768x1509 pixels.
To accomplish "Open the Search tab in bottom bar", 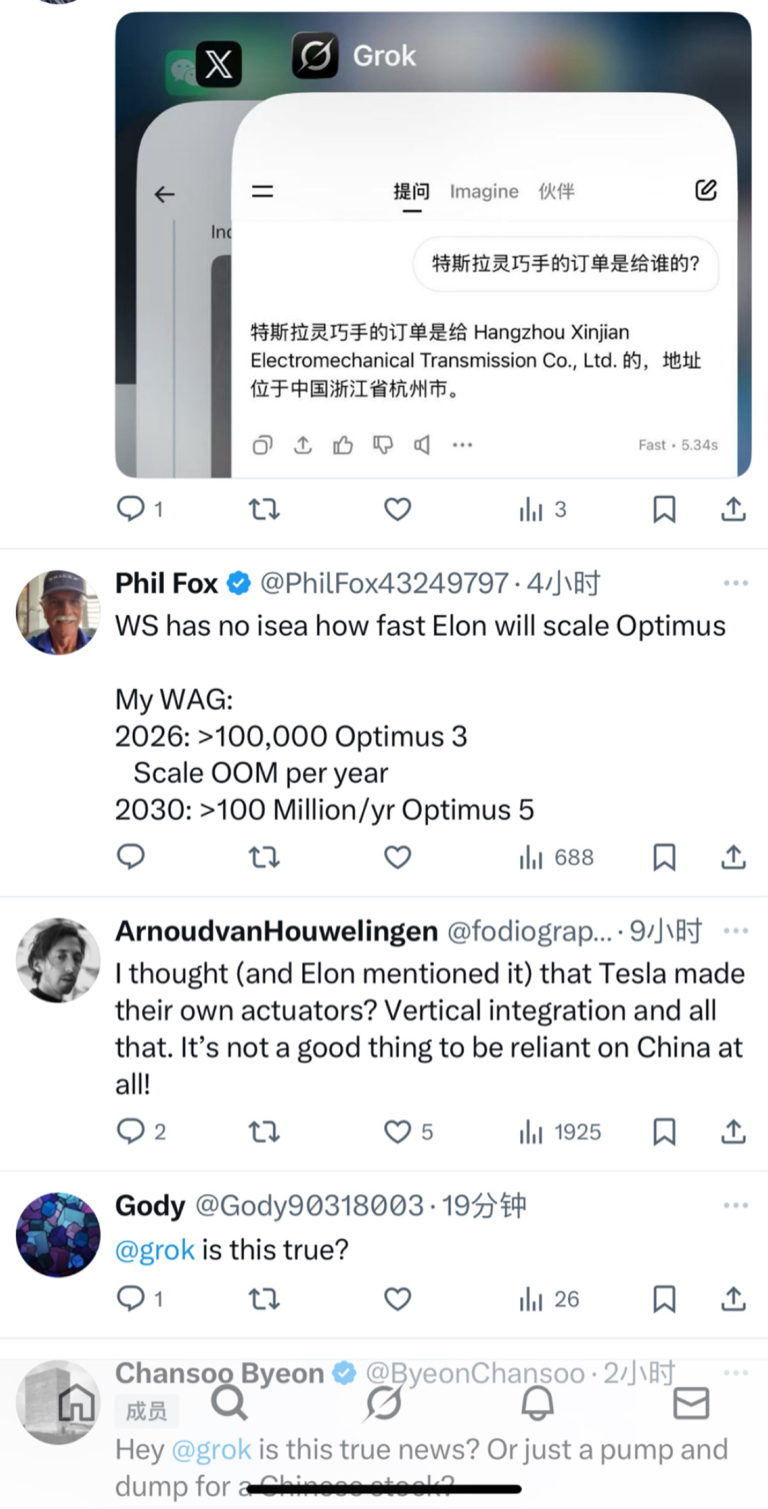I will [x=229, y=1404].
